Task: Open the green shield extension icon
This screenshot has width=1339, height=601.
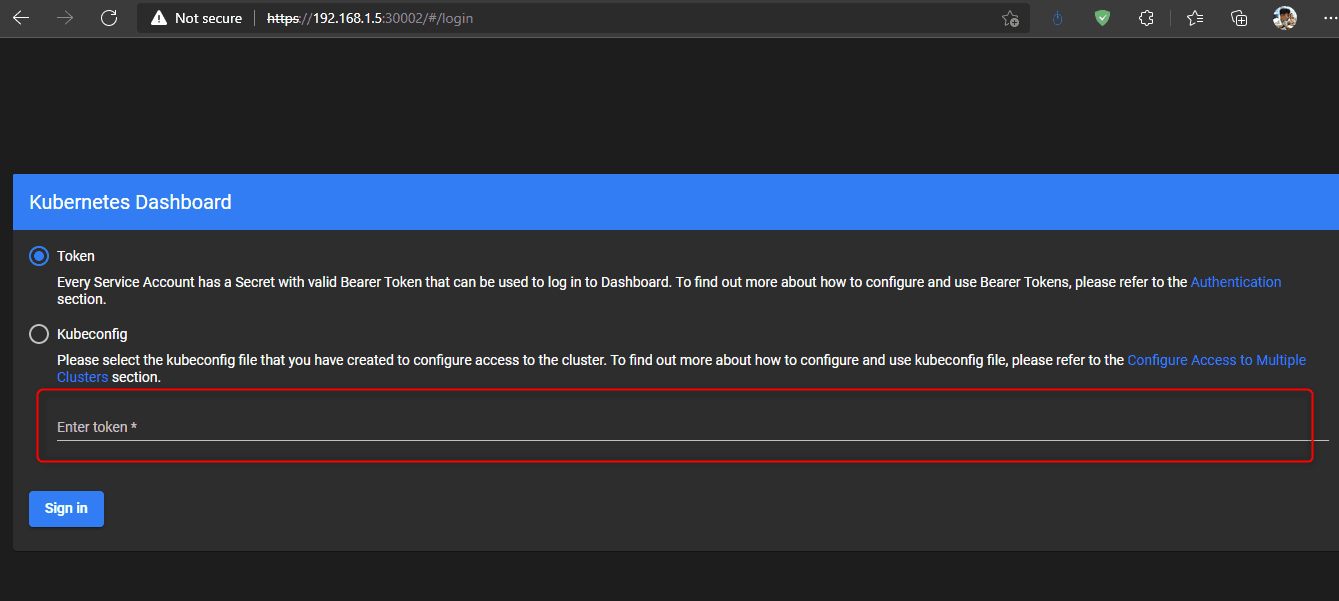Action: 1102,18
